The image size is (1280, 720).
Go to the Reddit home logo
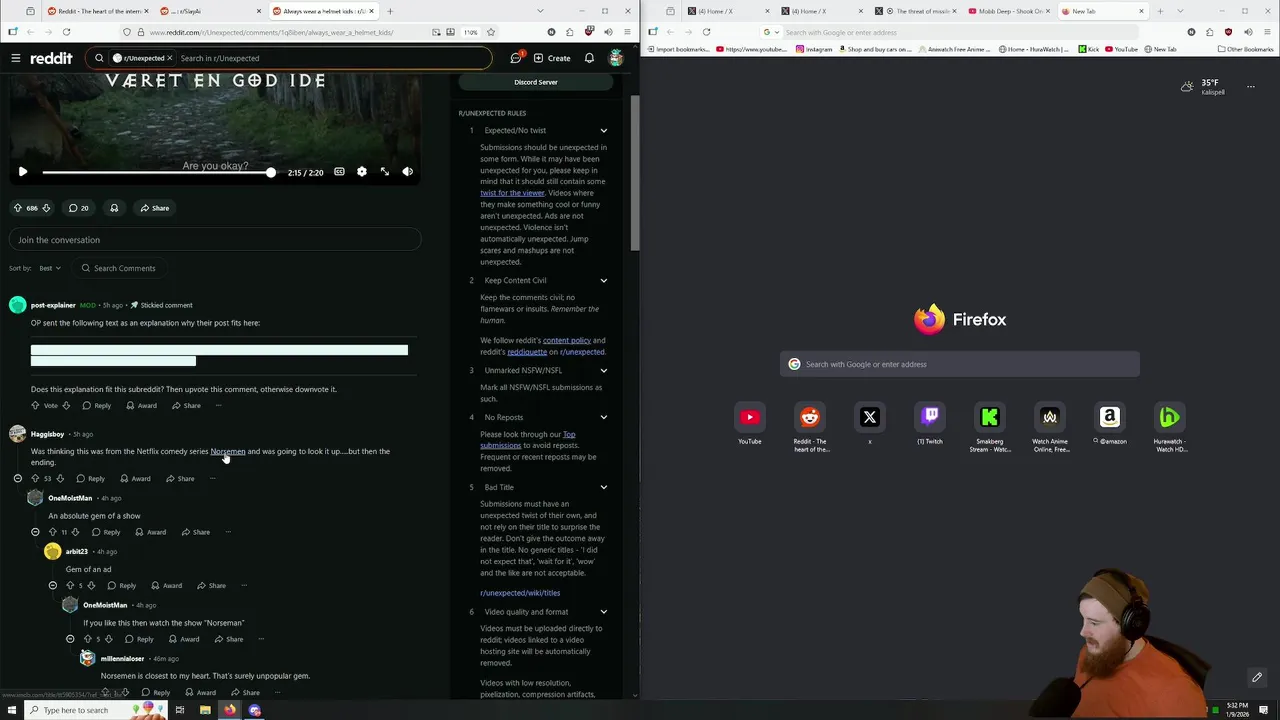point(51,58)
